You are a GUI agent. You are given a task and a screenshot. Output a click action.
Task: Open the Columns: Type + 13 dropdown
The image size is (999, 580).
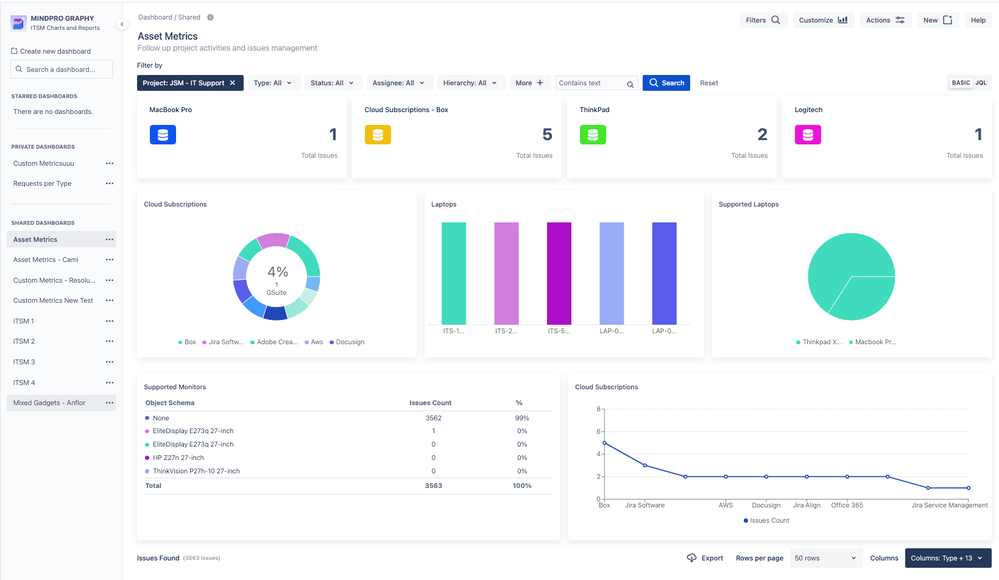(947, 558)
